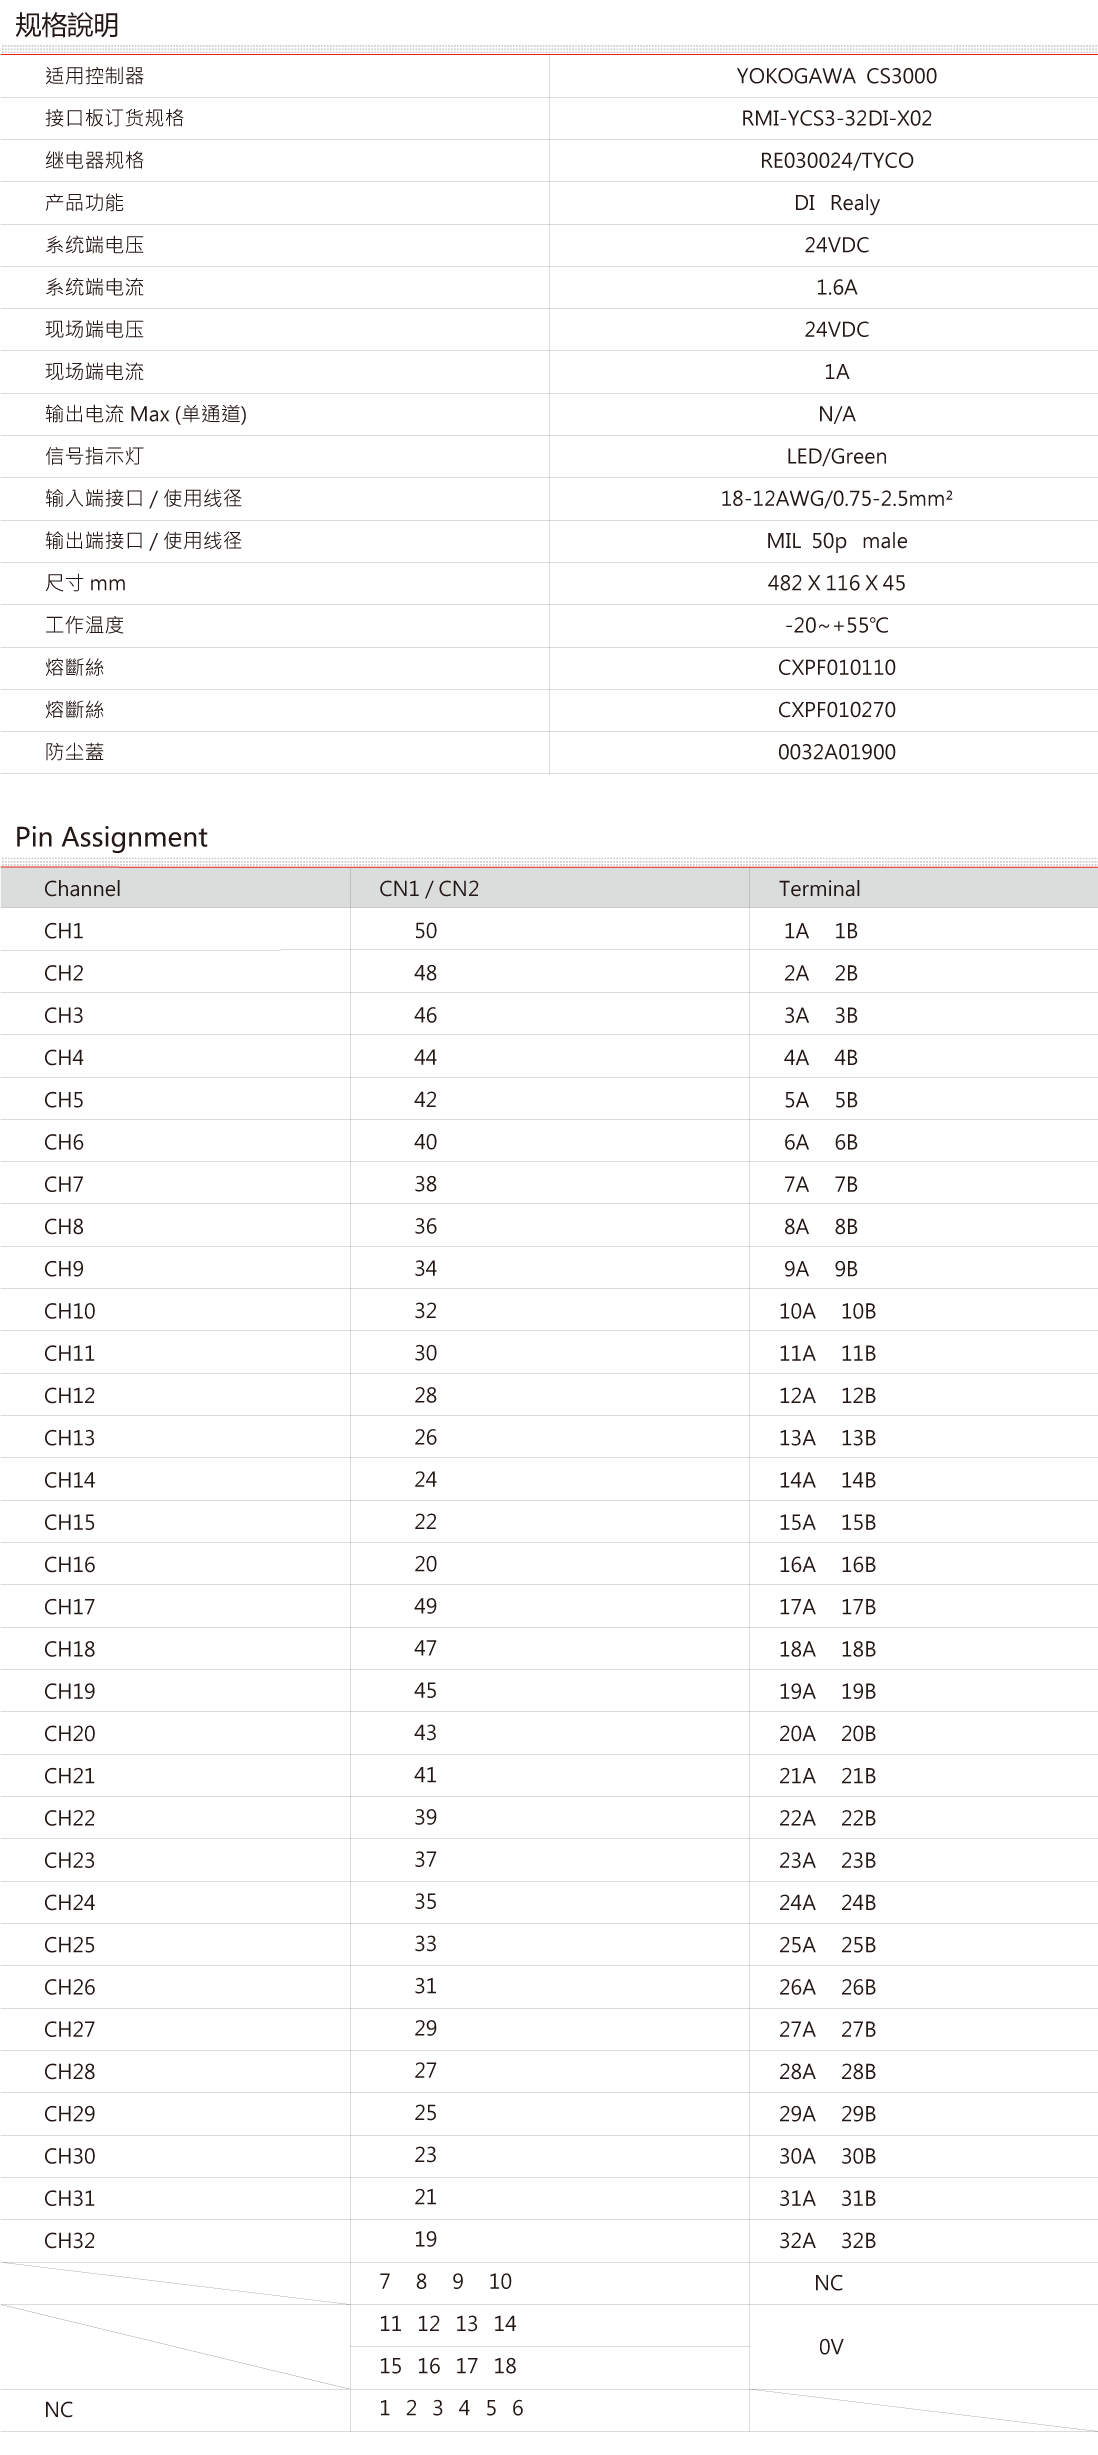Screen dimensions: 1098x2455
Task: Select the RMI-YCS3-32DI-X02 order specification
Action: click(x=836, y=118)
